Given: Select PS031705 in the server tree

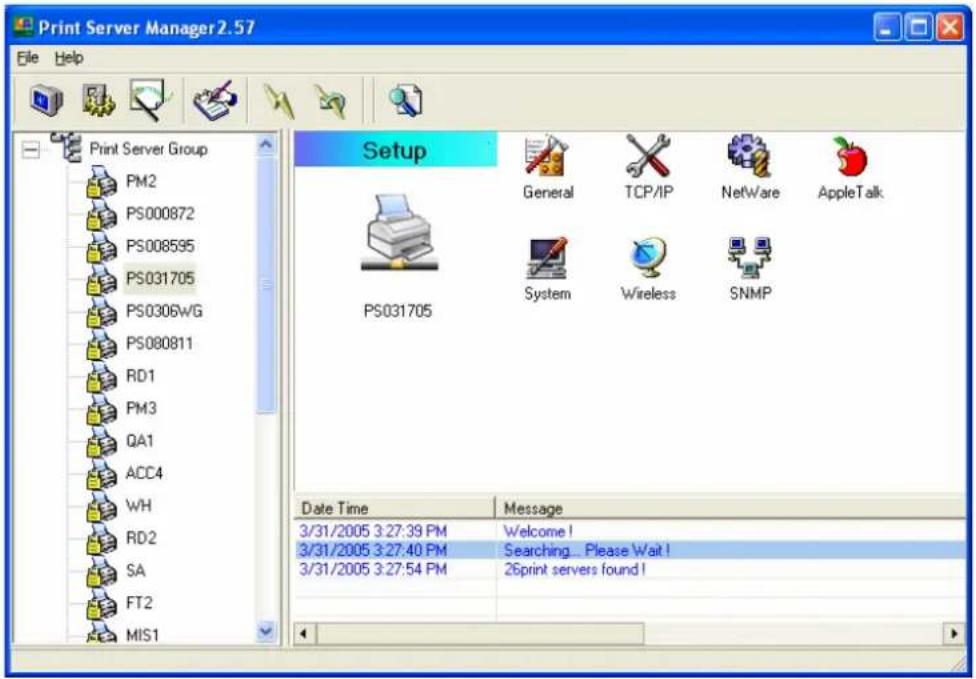Looking at the screenshot, I should [x=160, y=278].
